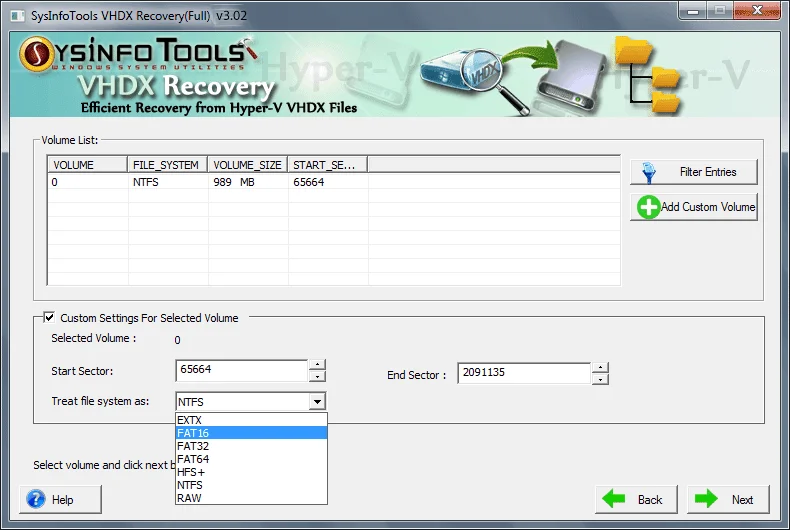
Task: Click the Filter Entries button label
Action: (x=708, y=172)
